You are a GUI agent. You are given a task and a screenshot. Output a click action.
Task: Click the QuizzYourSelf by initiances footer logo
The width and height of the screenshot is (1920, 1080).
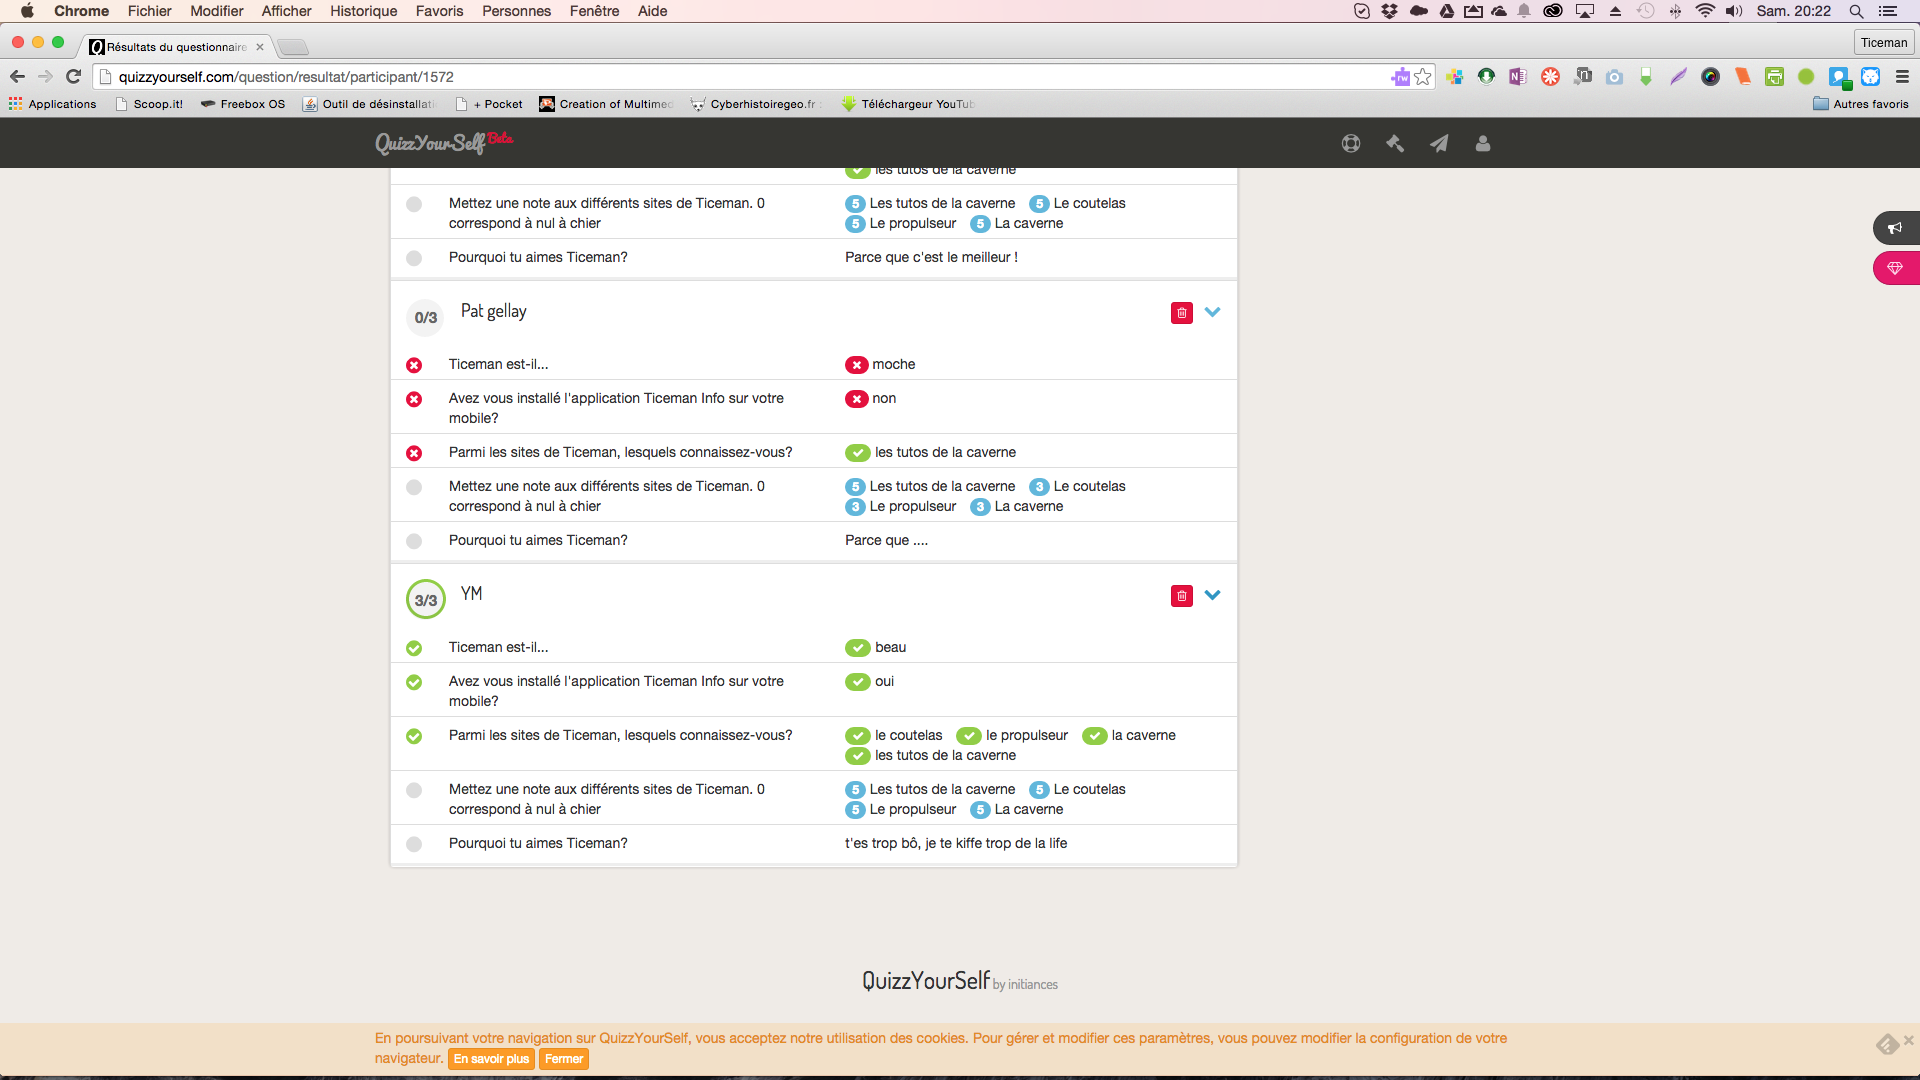click(960, 981)
